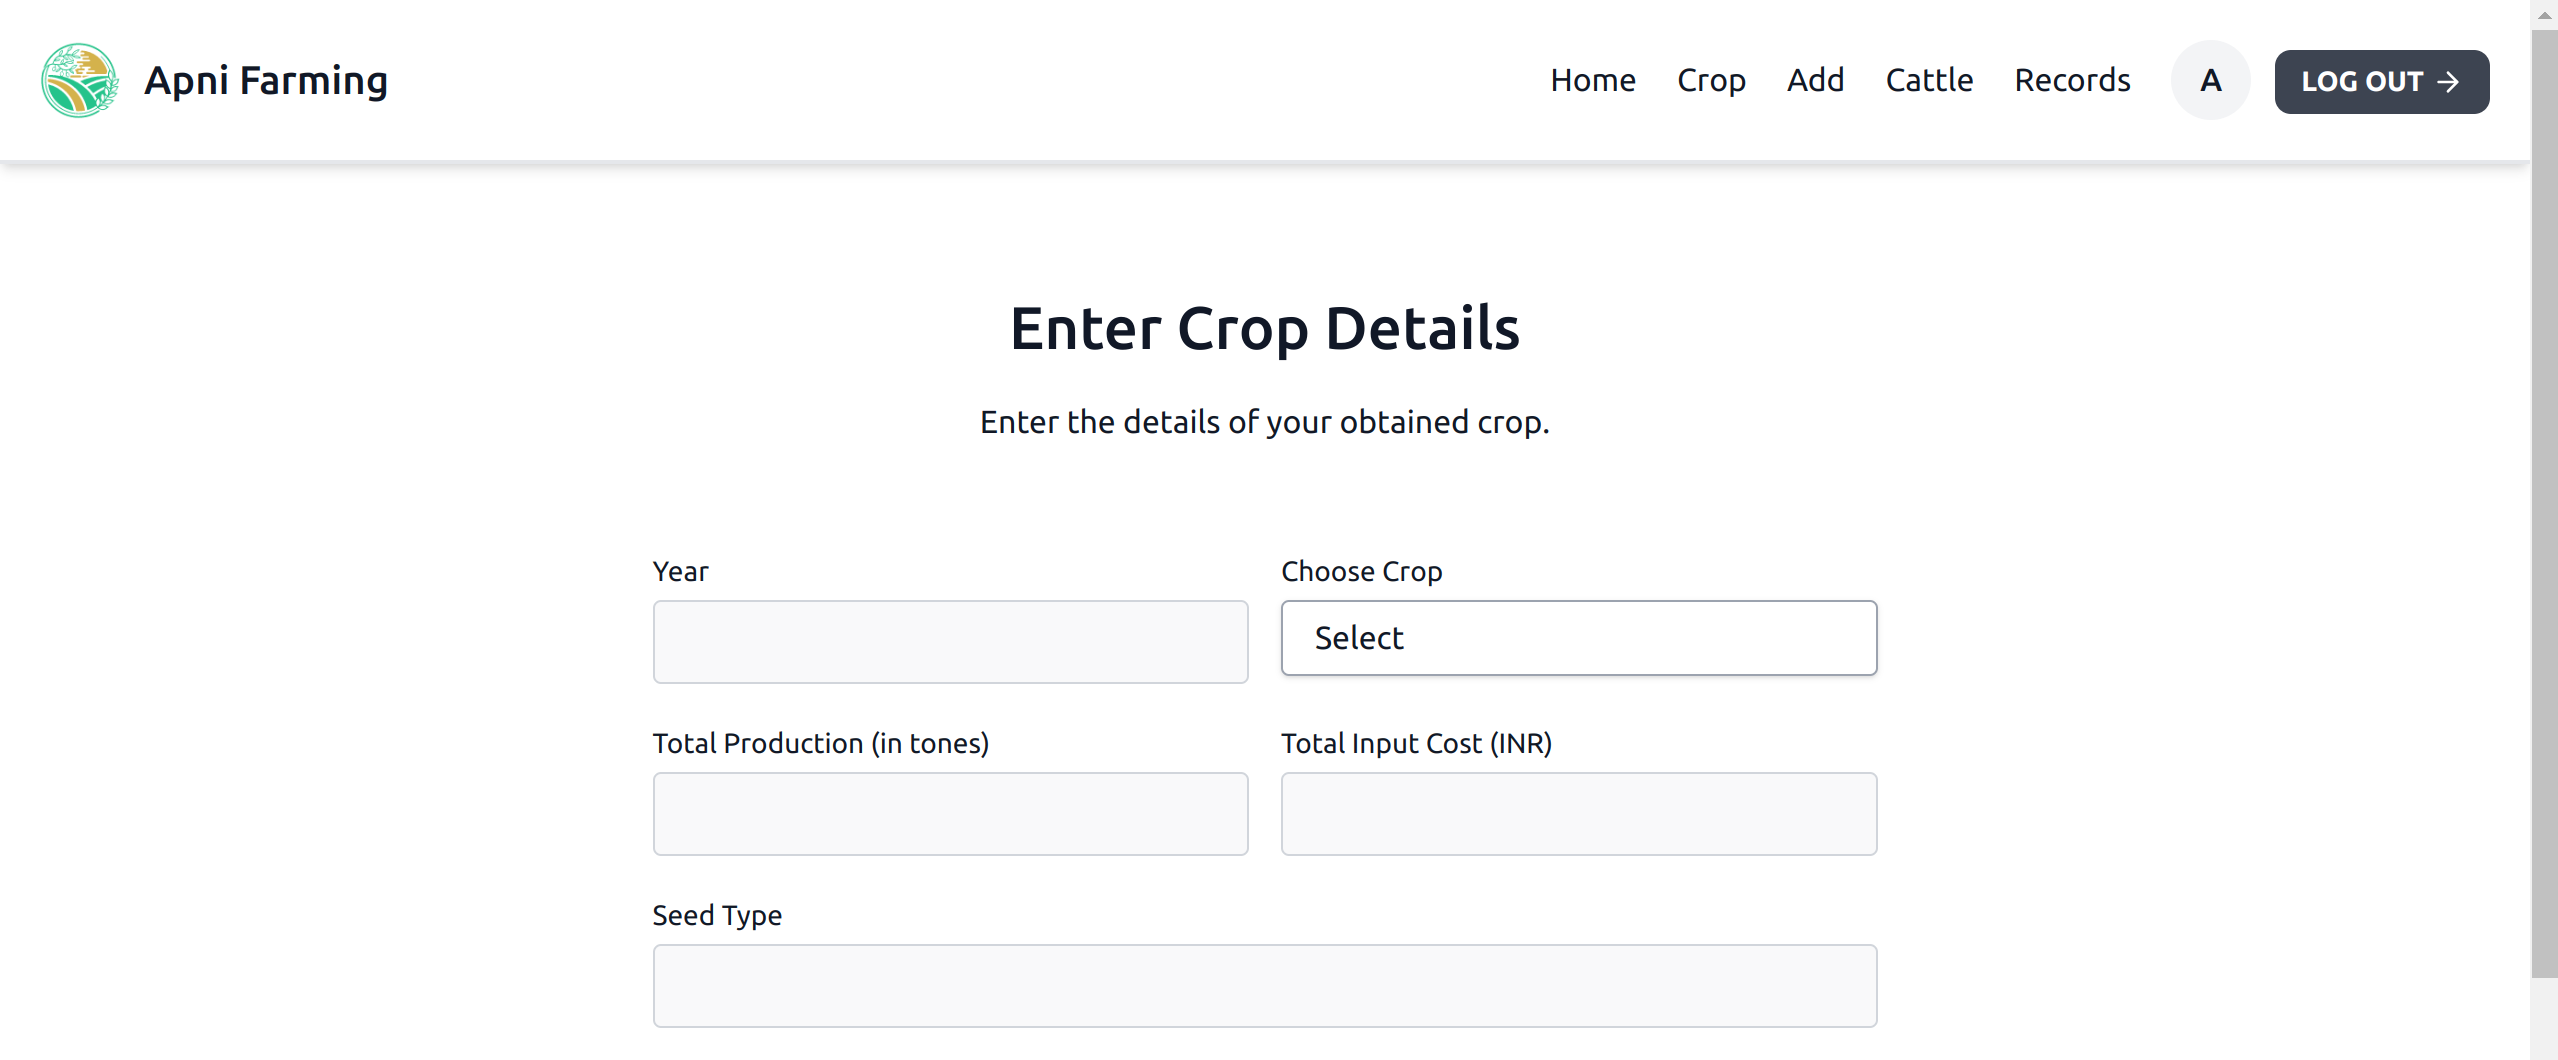Open the Choose Crop dropdown showing Select
Image resolution: width=2558 pixels, height=1060 pixels.
pyautogui.click(x=1578, y=638)
